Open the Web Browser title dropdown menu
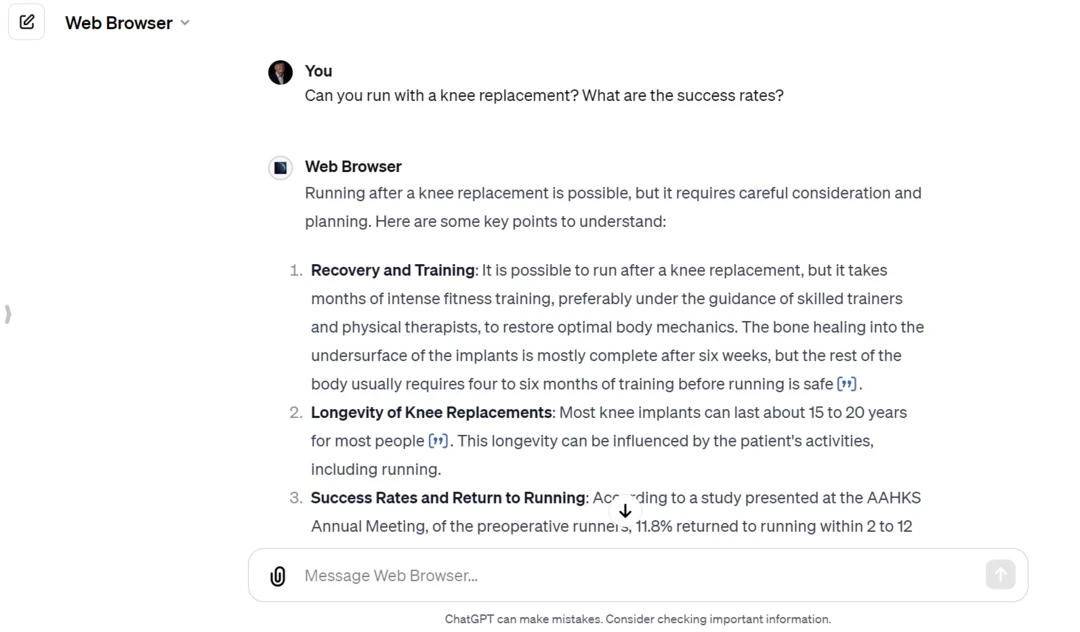Image resolution: width=1080 pixels, height=632 pixels. (120, 23)
